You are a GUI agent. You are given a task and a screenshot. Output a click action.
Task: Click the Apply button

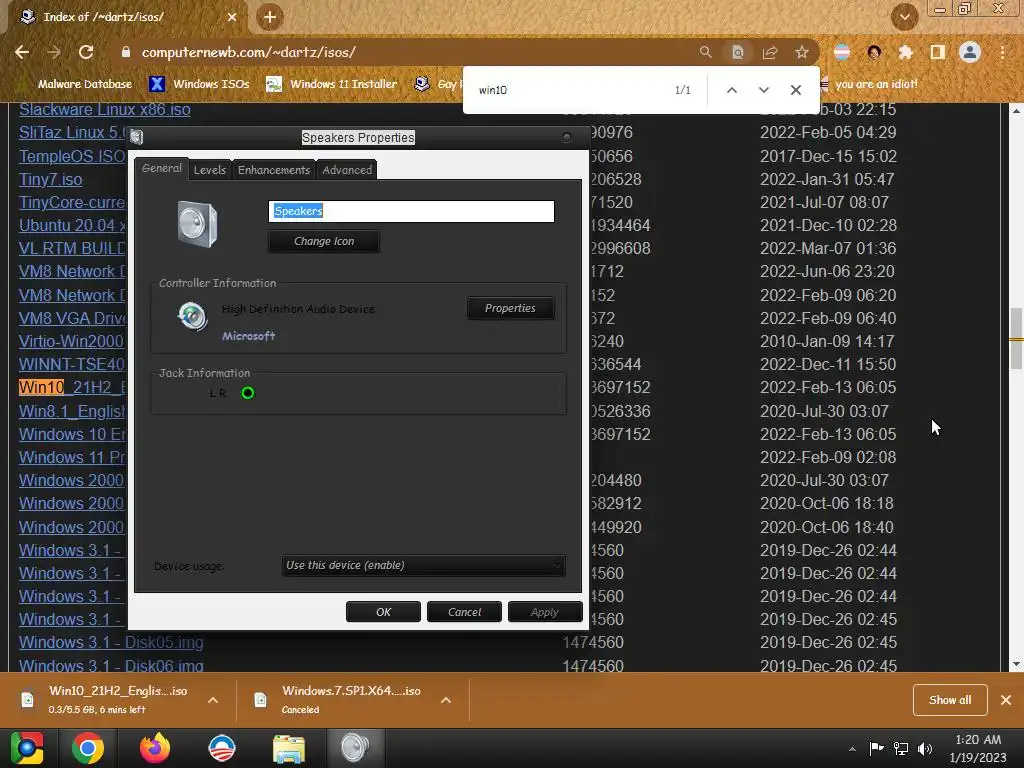pos(545,612)
